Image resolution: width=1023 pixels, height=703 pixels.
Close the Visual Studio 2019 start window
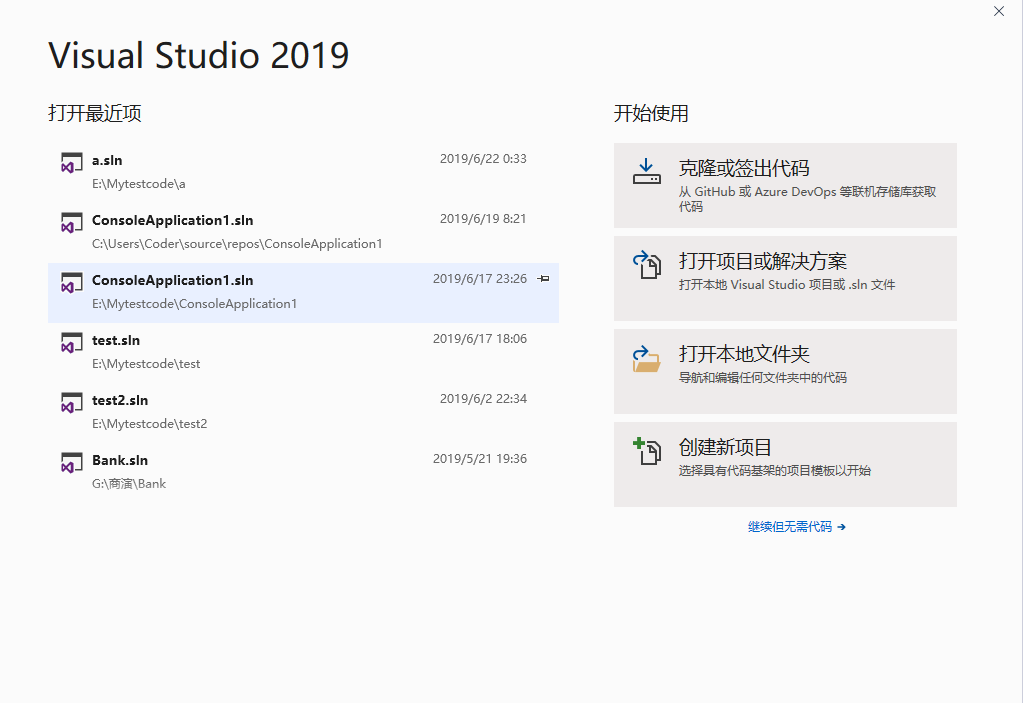(x=999, y=11)
